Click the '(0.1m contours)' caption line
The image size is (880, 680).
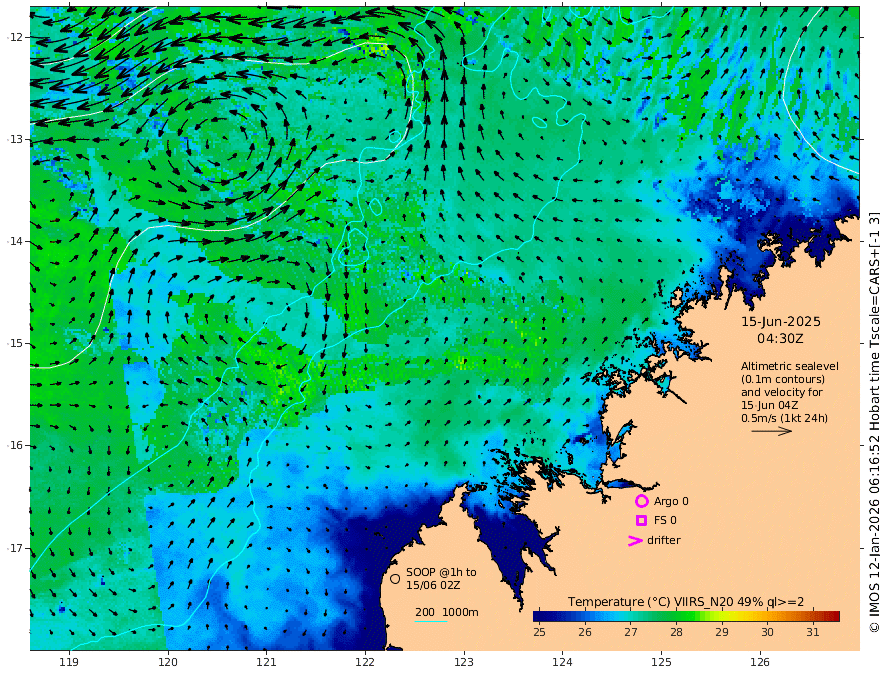point(782,379)
